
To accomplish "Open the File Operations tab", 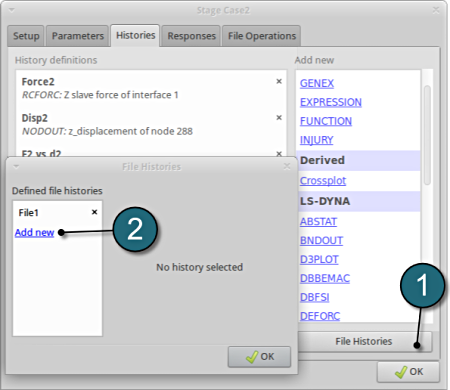I will [x=262, y=36].
